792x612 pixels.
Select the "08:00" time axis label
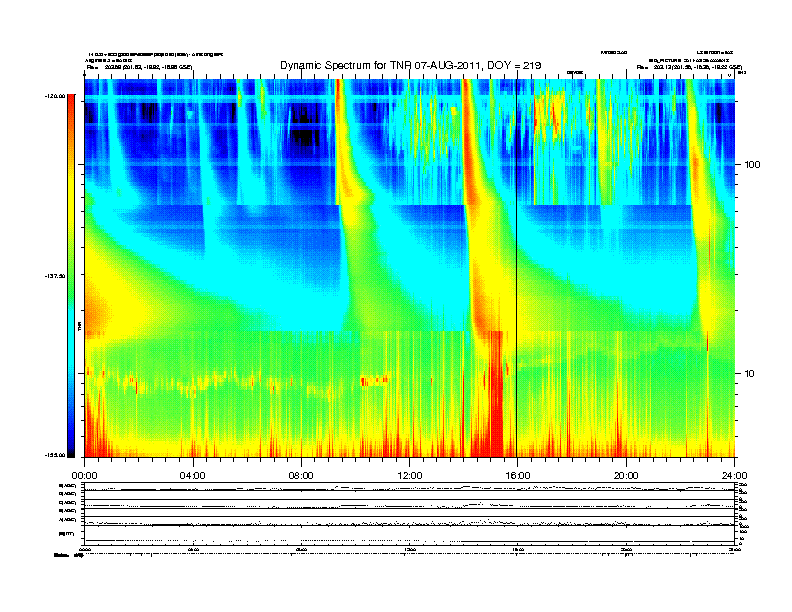301,476
